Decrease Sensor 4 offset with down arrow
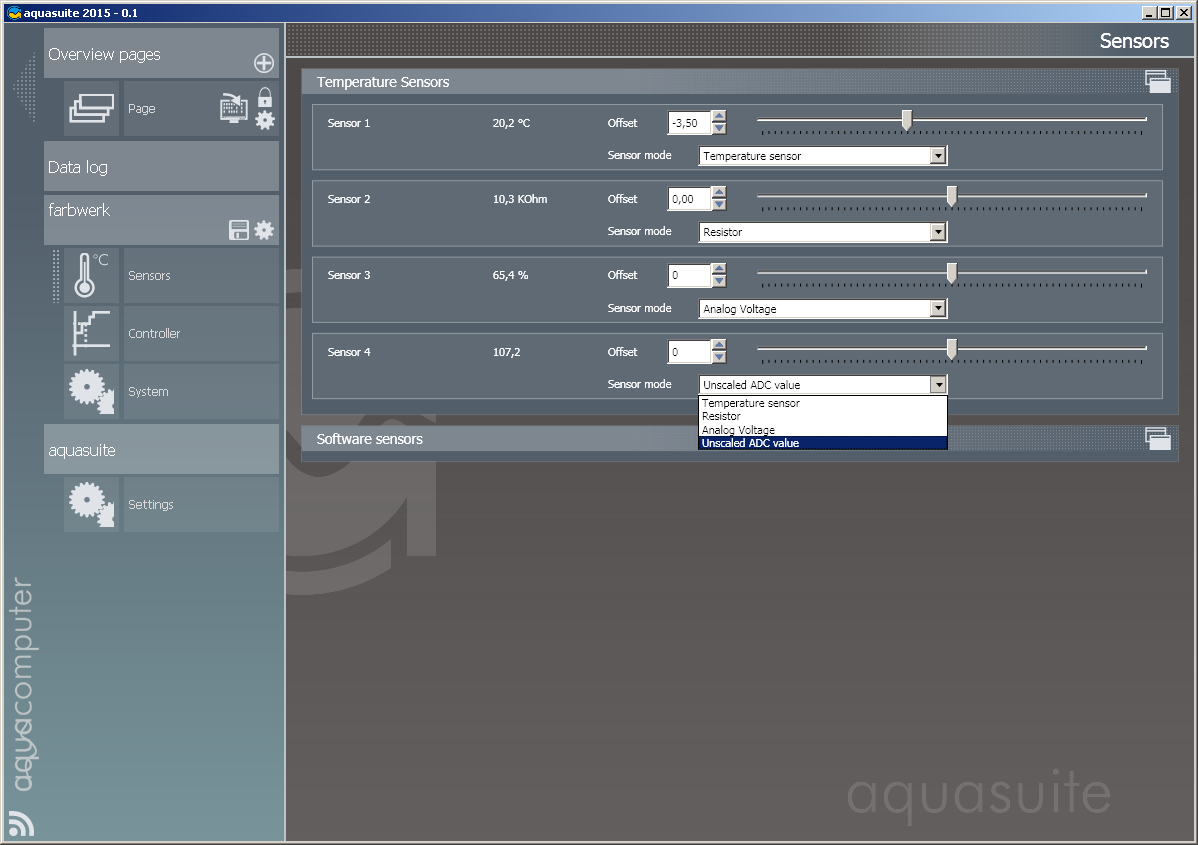Image resolution: width=1198 pixels, height=845 pixels. coord(719,358)
